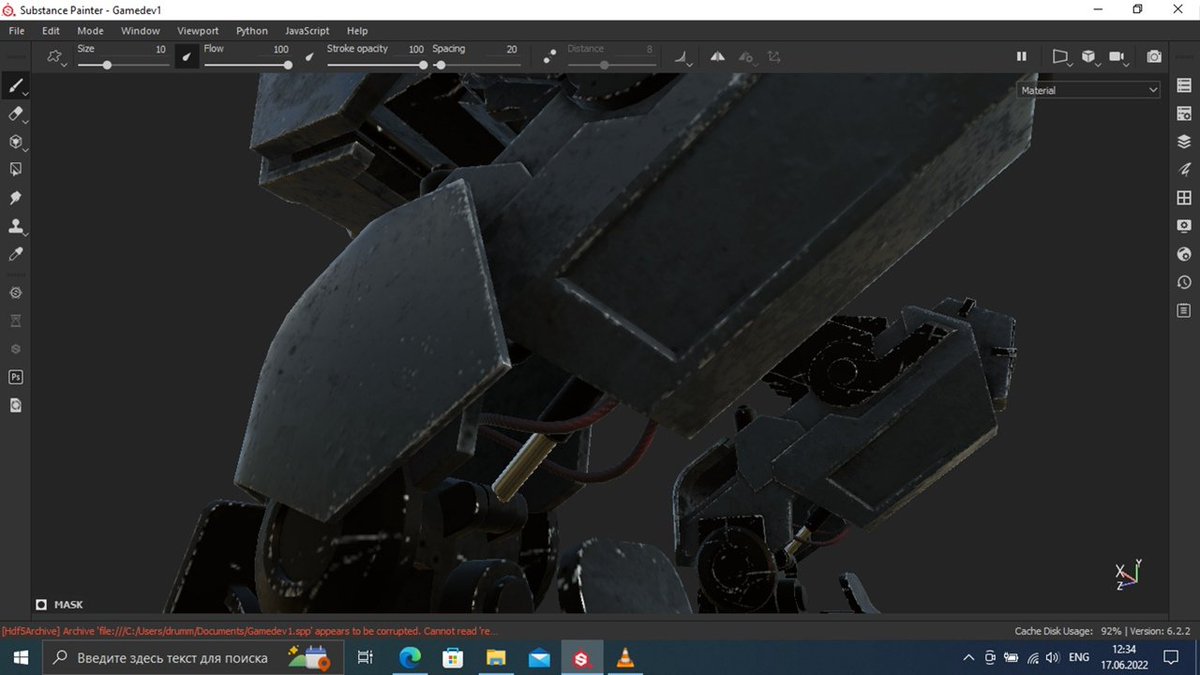1200x675 pixels.
Task: Select the Smudge tool
Action: coord(15,198)
